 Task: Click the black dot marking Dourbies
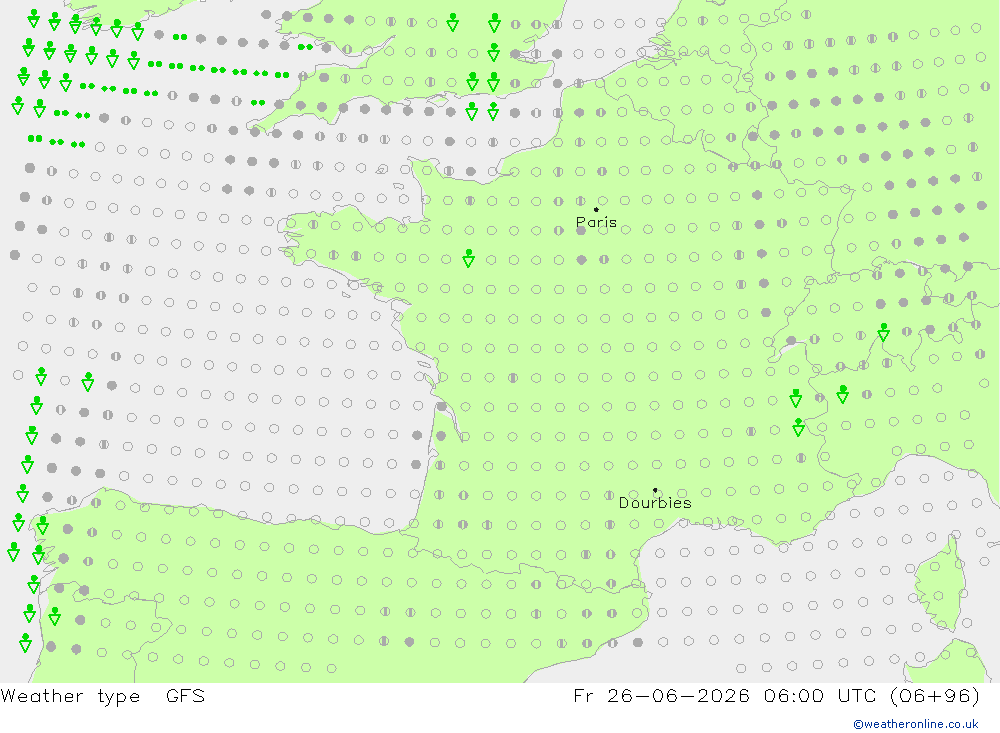coord(655,490)
